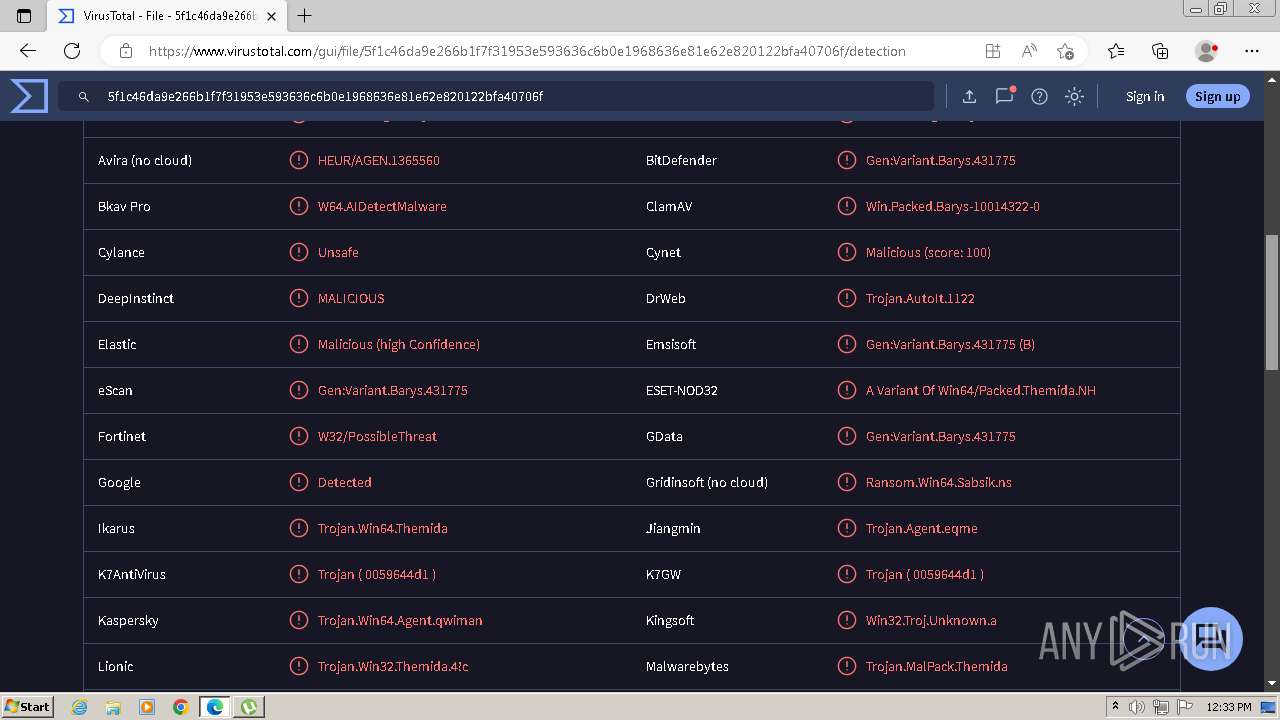Click the DeepInstinct vendor name

(136, 298)
